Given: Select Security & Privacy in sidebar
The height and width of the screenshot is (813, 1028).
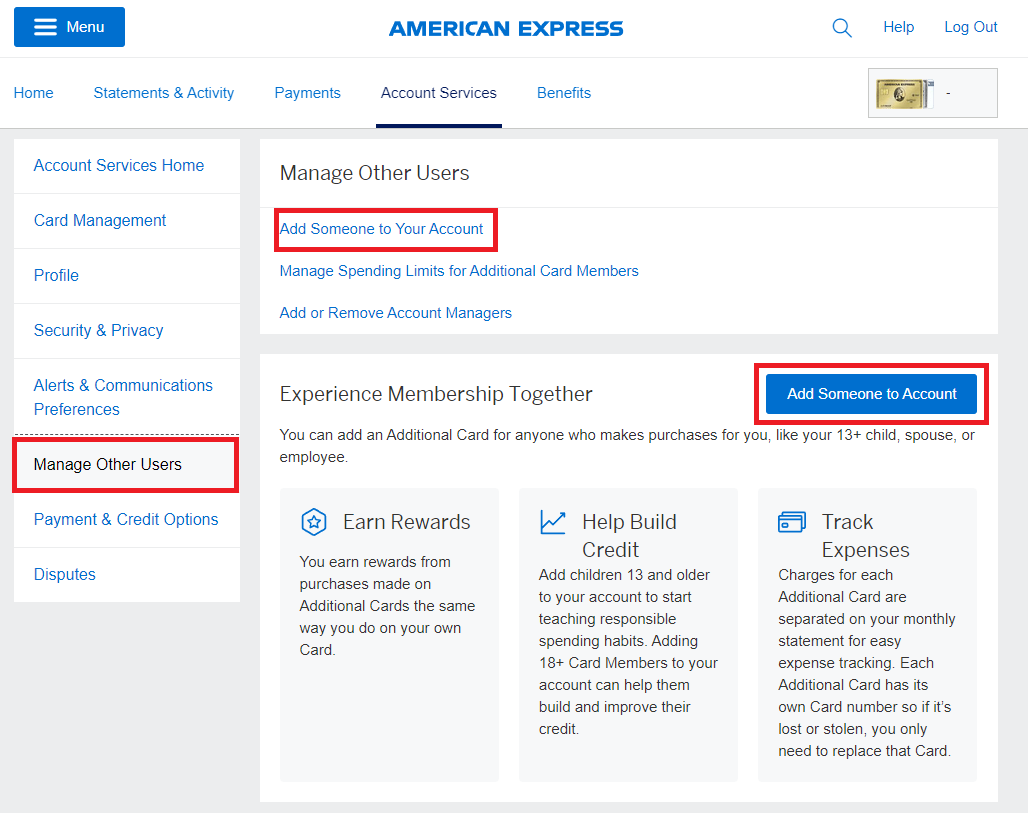Looking at the screenshot, I should 98,330.
